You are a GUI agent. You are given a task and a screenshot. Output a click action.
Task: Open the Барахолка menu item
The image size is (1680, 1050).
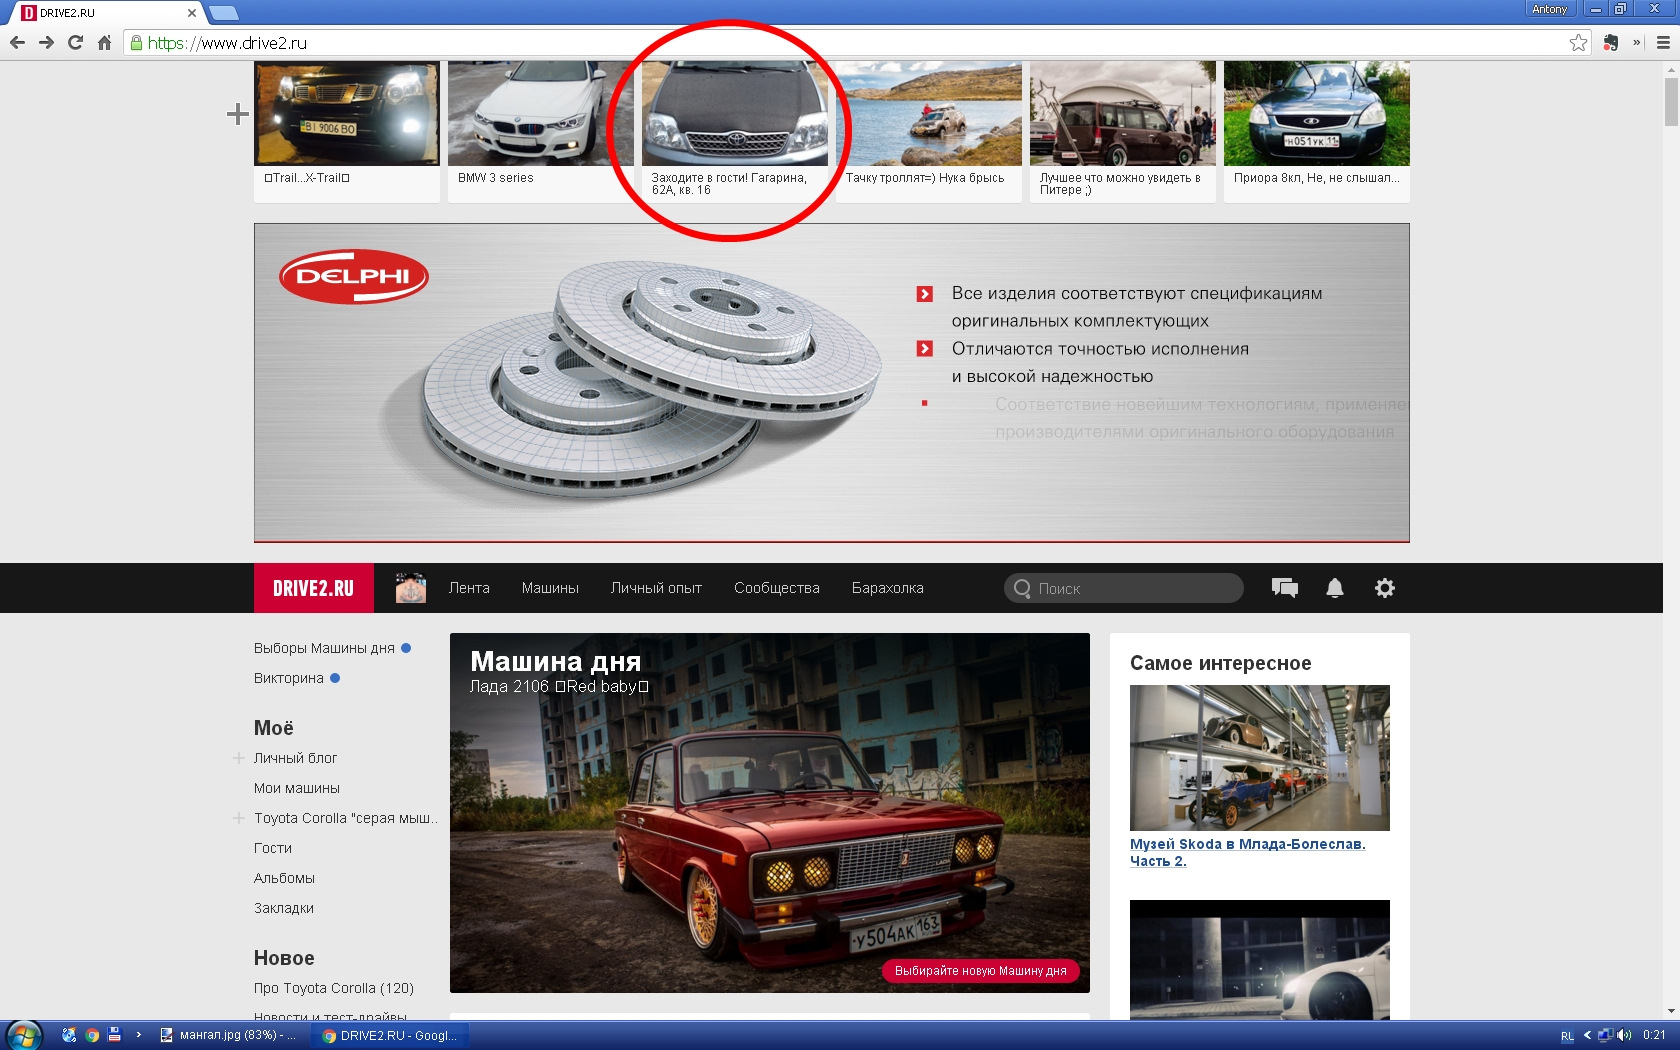click(888, 588)
